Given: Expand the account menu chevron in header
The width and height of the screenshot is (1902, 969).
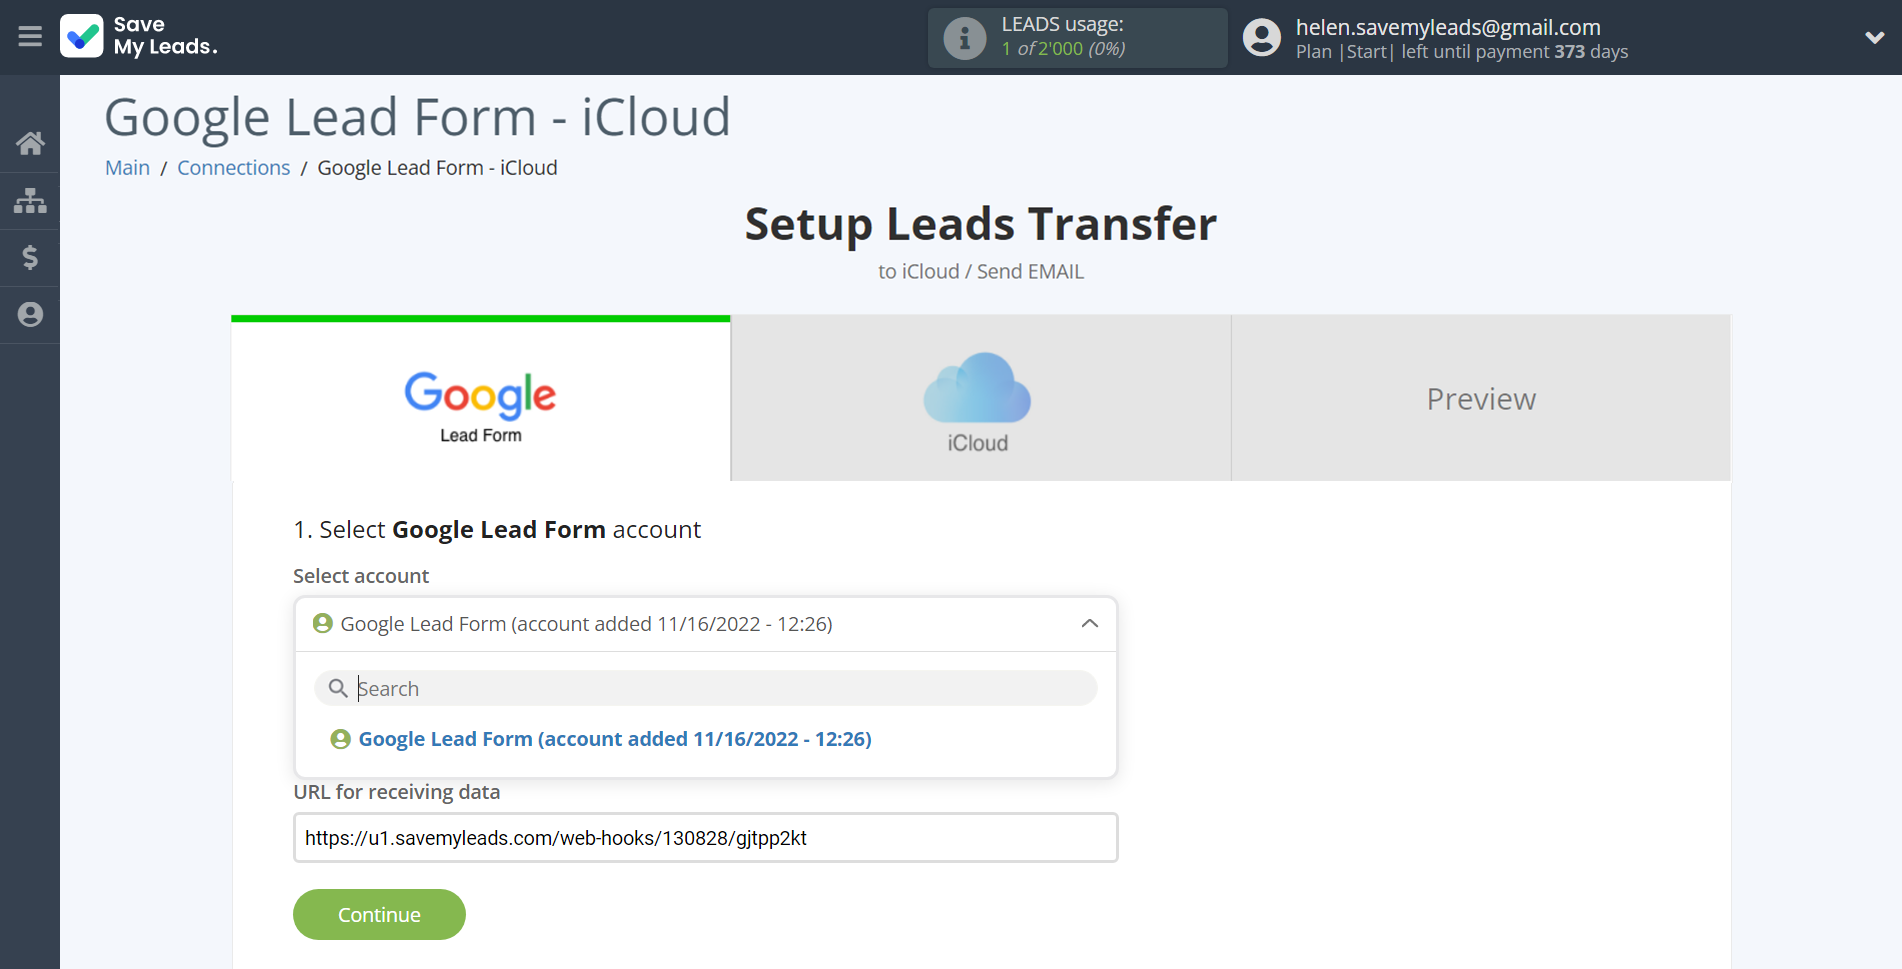Looking at the screenshot, I should (1874, 38).
